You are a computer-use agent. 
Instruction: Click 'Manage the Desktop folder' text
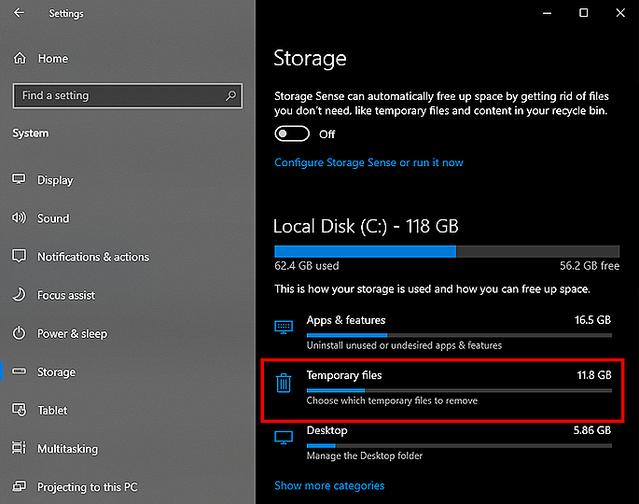coord(364,456)
